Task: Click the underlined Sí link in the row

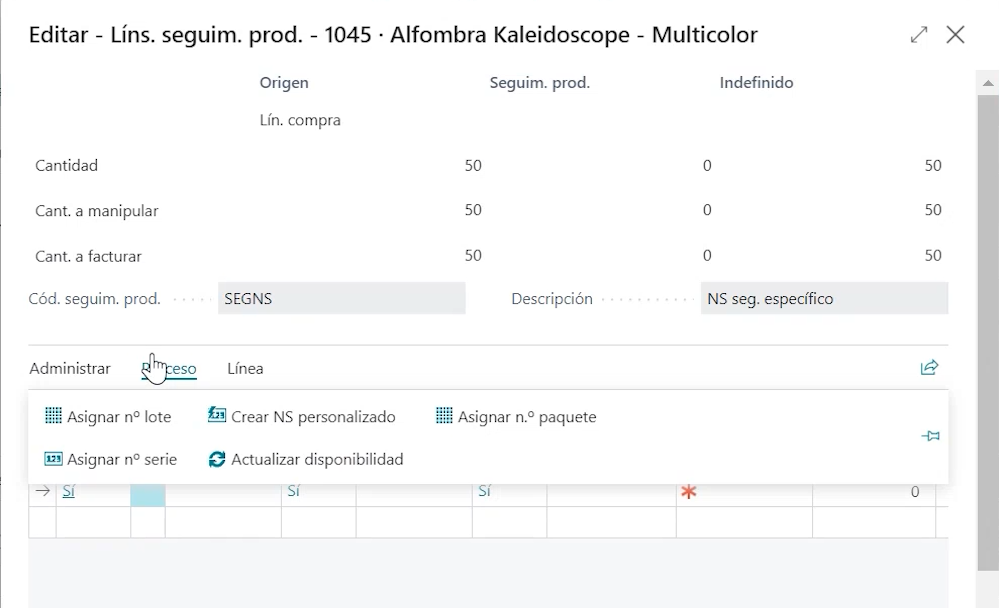Action: tap(69, 492)
